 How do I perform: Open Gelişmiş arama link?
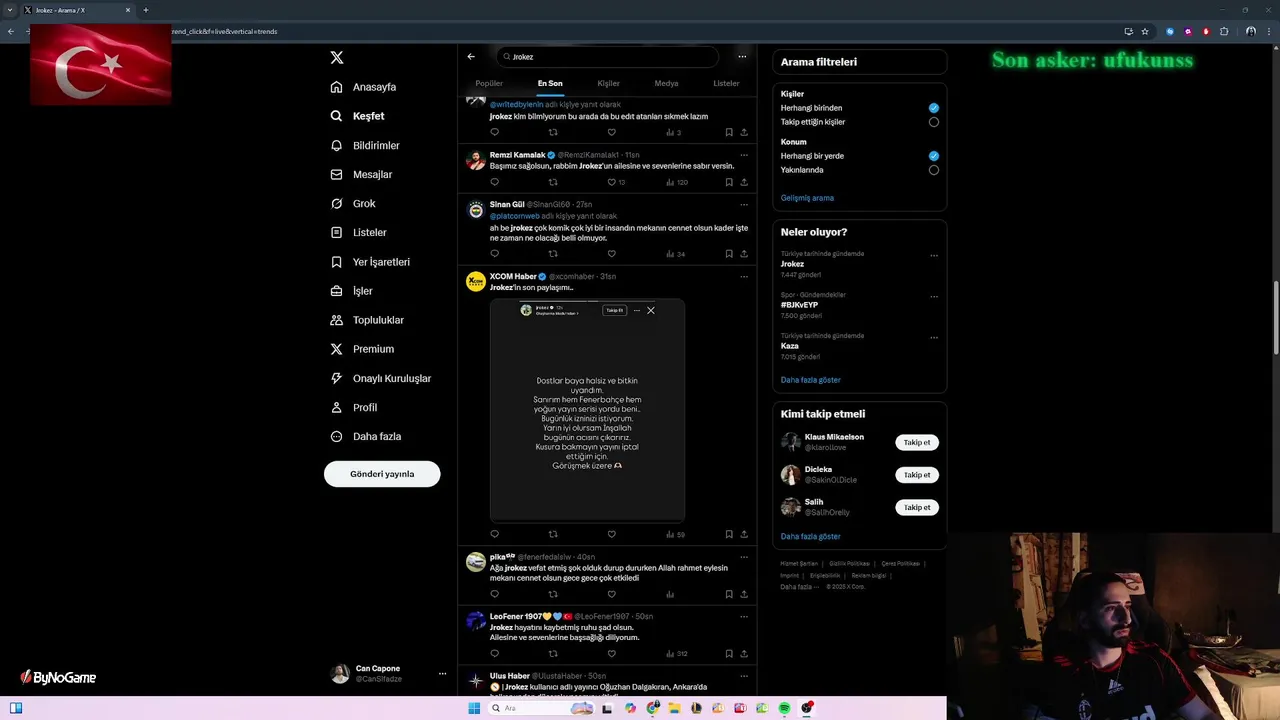pyautogui.click(x=807, y=198)
